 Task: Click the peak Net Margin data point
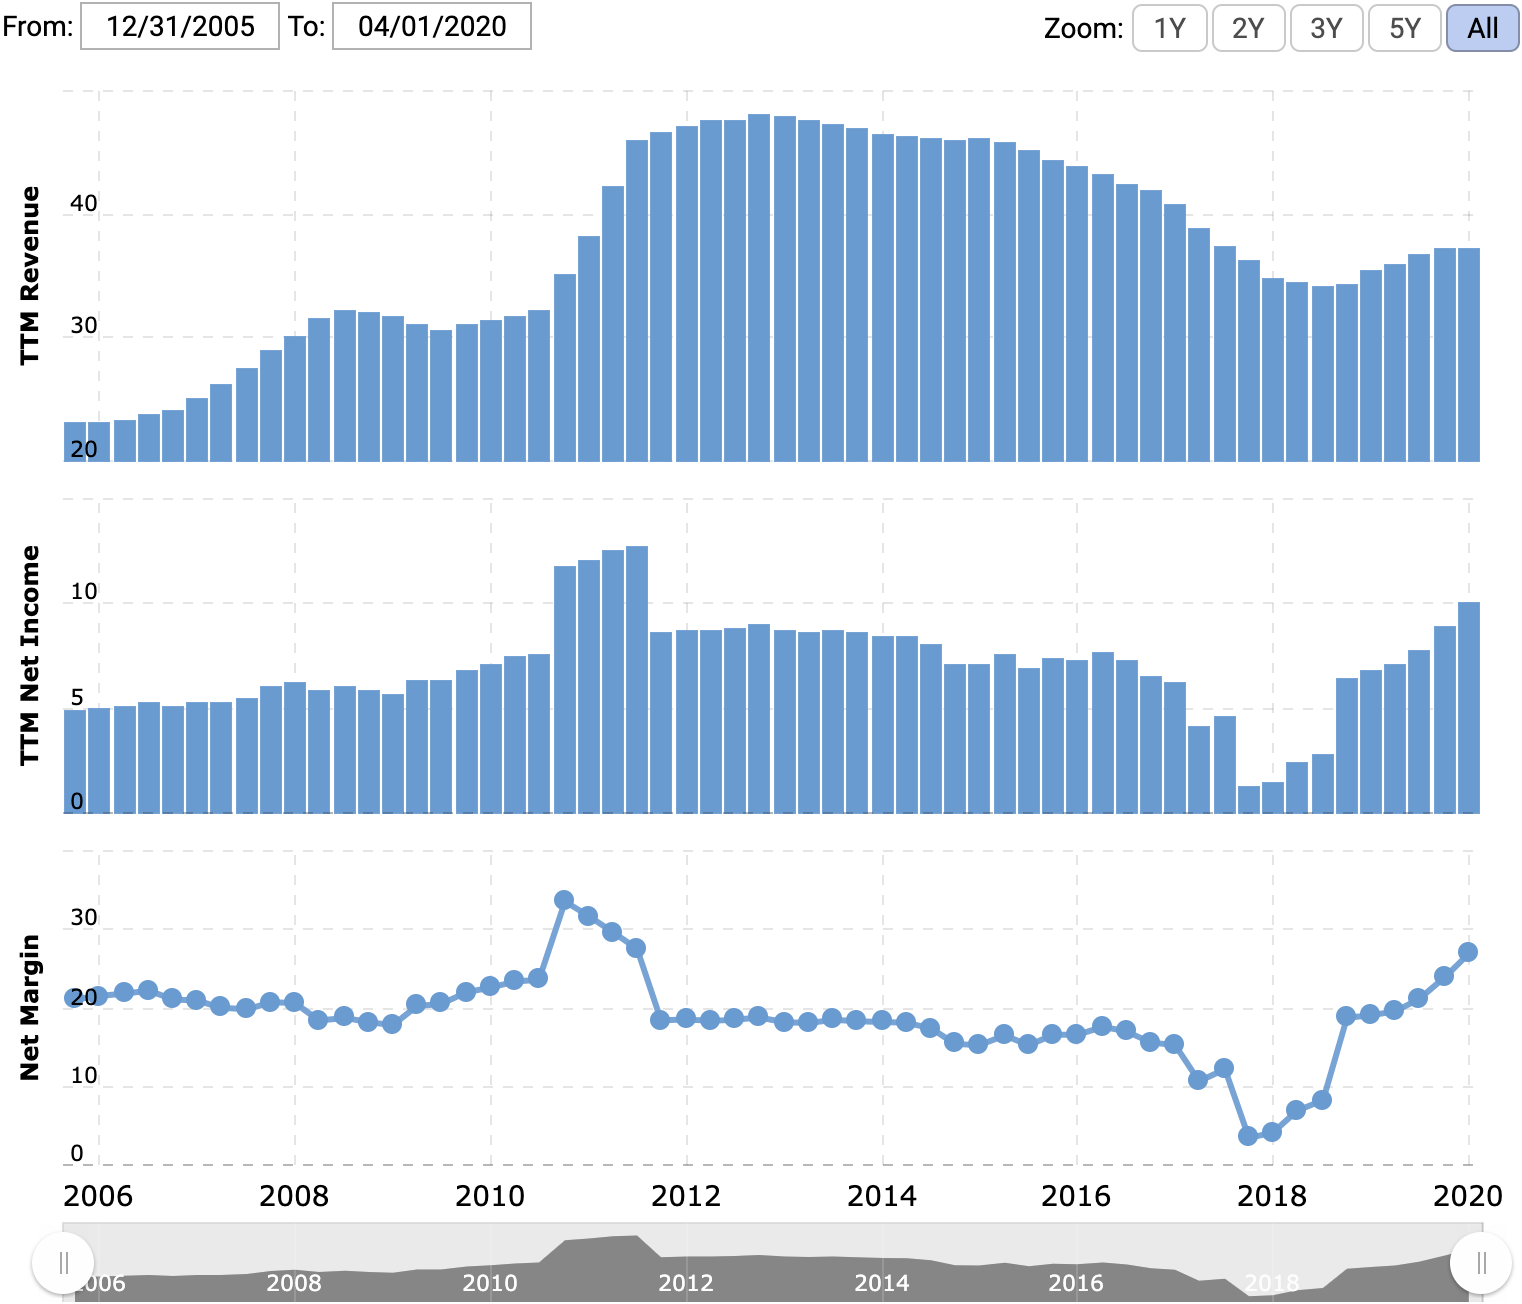tap(564, 900)
